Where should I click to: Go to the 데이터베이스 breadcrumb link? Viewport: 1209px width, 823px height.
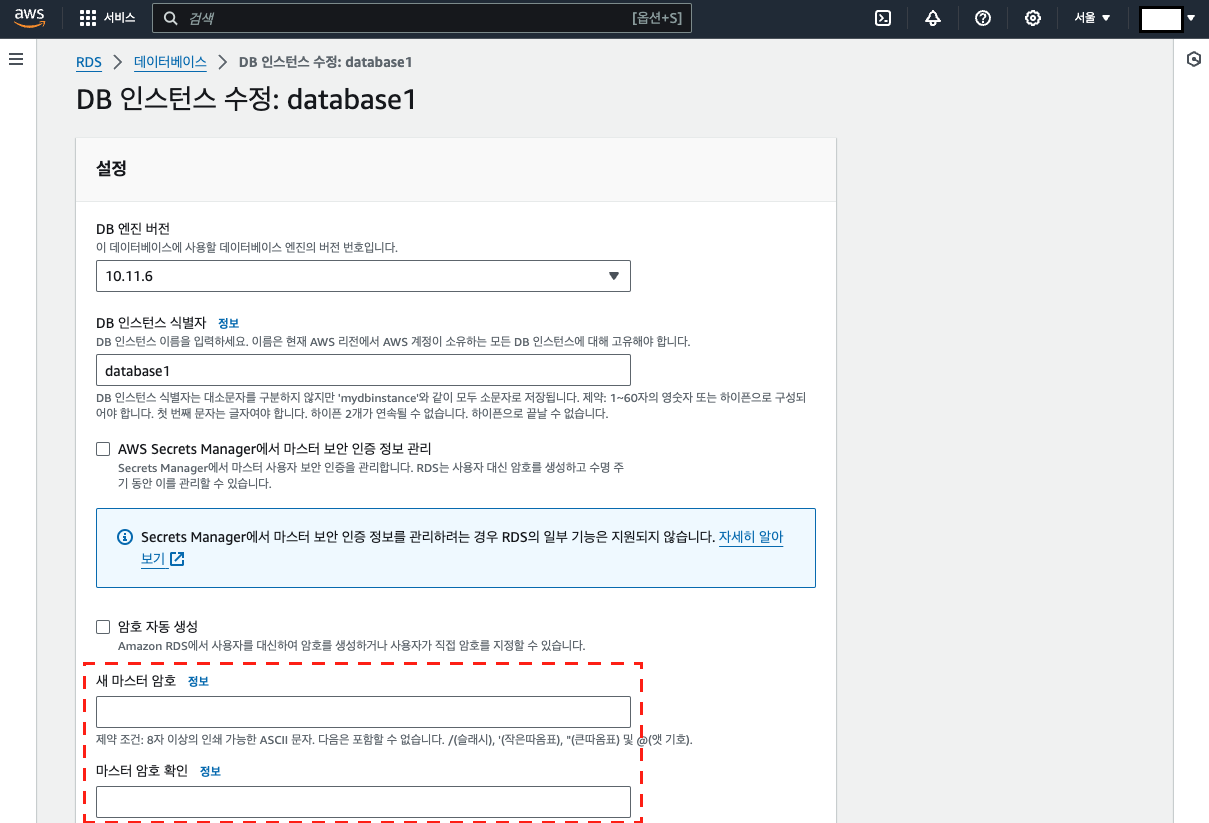[x=170, y=62]
